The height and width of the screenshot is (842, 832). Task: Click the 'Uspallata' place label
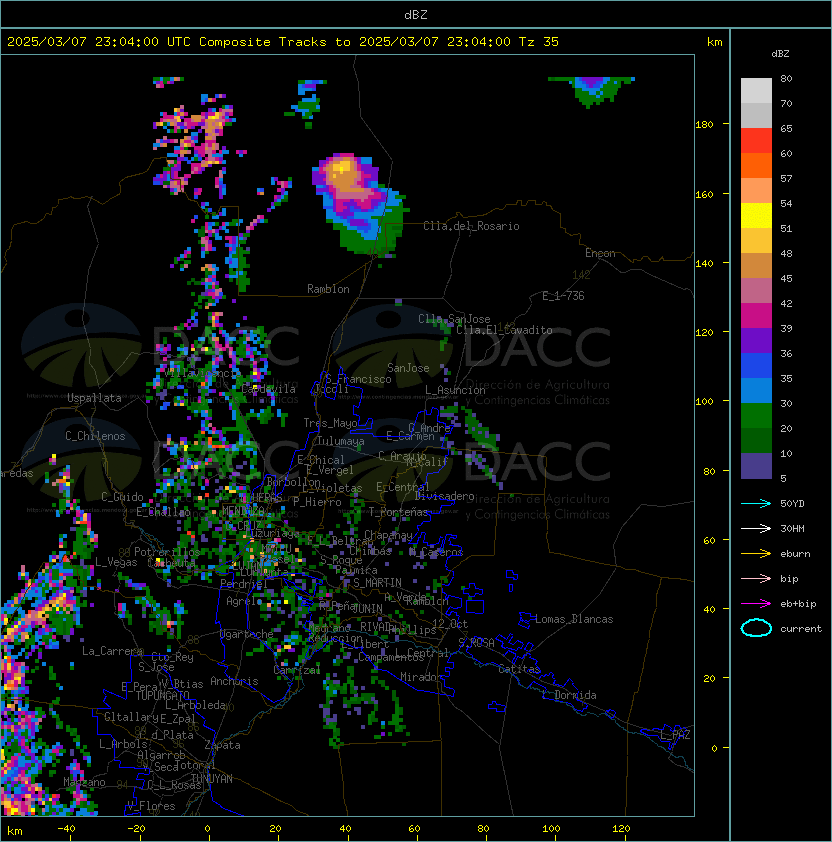click(94, 398)
